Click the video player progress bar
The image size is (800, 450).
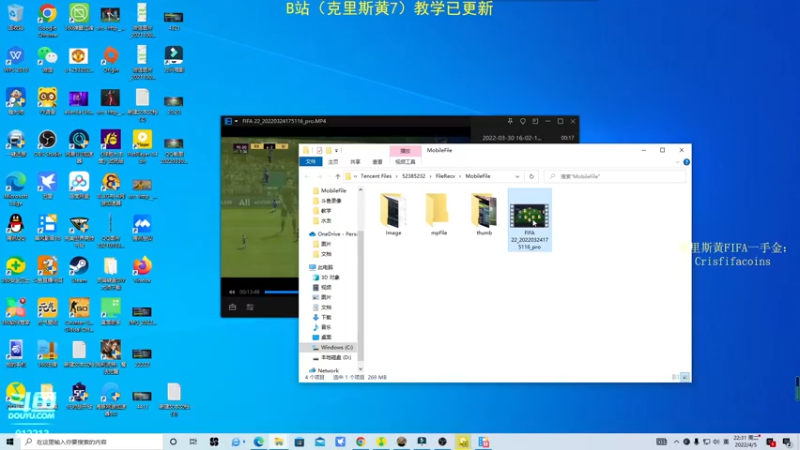[281, 292]
